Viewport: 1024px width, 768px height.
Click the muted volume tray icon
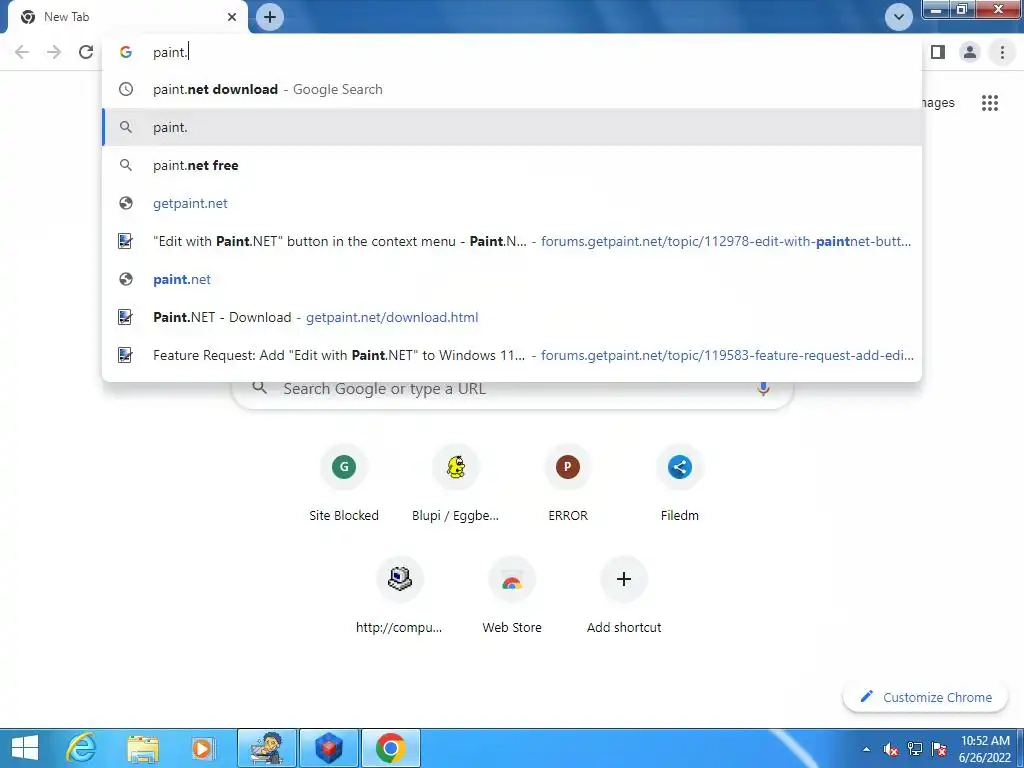coord(891,749)
